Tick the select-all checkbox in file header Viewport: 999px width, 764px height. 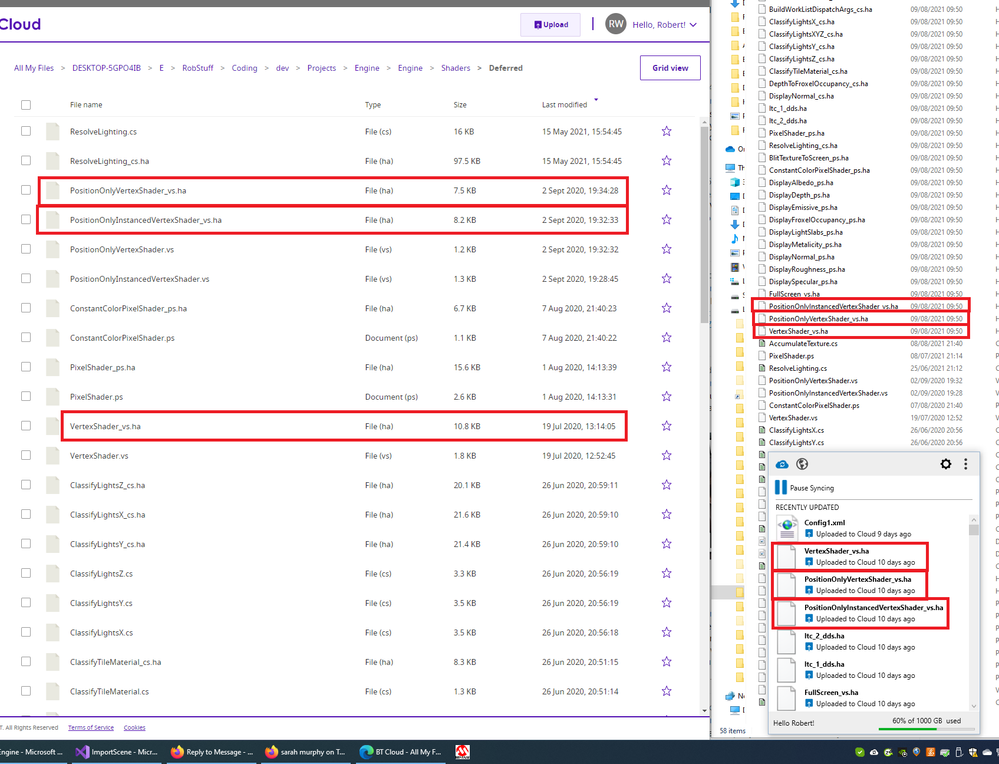point(26,105)
